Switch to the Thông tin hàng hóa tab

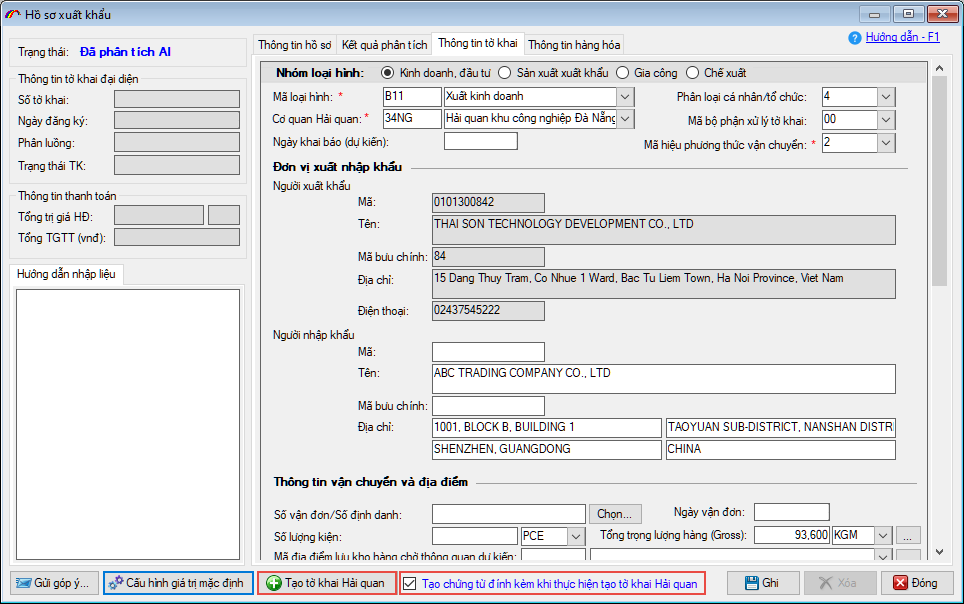click(x=574, y=45)
